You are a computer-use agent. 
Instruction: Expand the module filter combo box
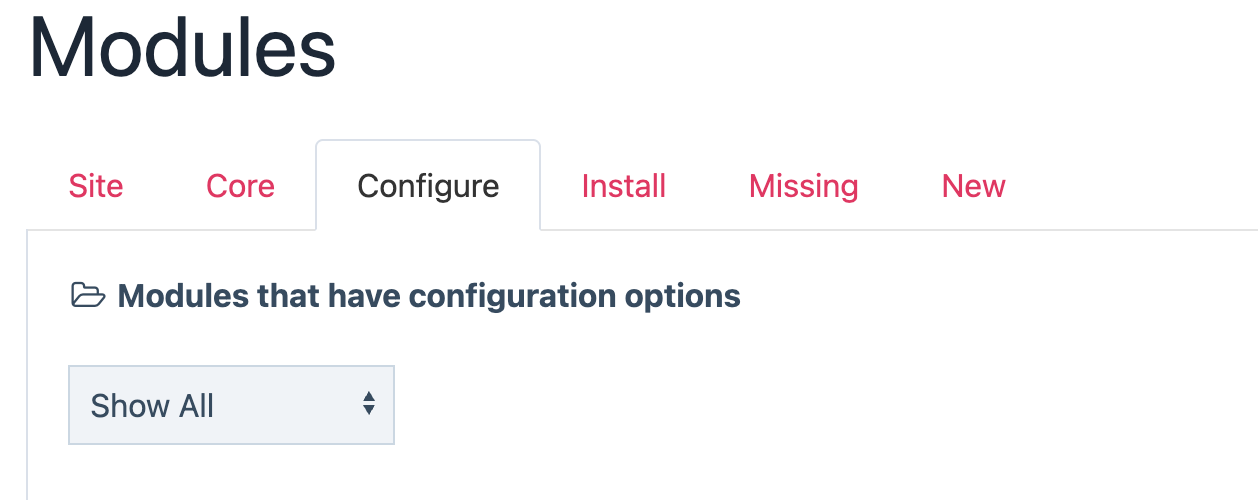[x=231, y=405]
